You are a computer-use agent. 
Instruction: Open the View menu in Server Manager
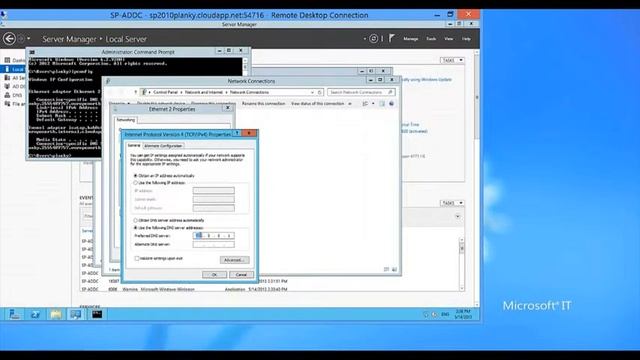click(449, 39)
